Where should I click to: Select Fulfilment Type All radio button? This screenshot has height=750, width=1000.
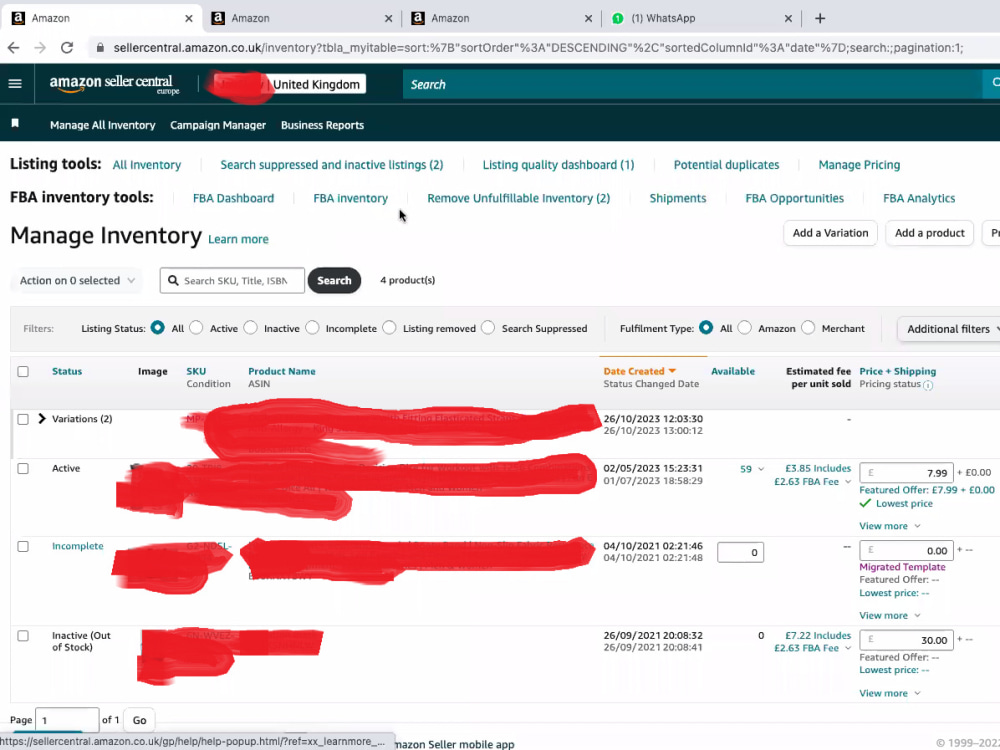tap(706, 328)
